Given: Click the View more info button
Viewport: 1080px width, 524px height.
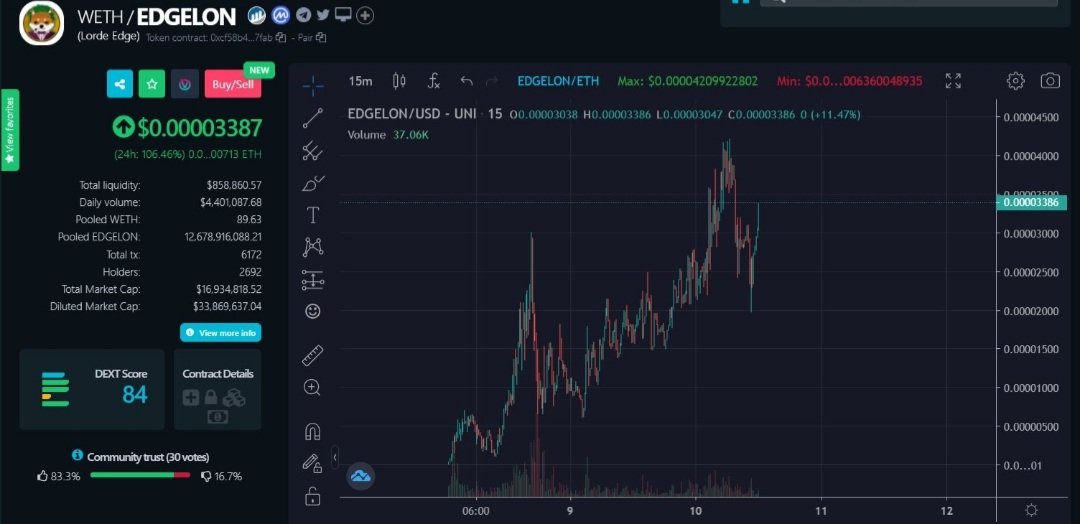Looking at the screenshot, I should coord(220,333).
